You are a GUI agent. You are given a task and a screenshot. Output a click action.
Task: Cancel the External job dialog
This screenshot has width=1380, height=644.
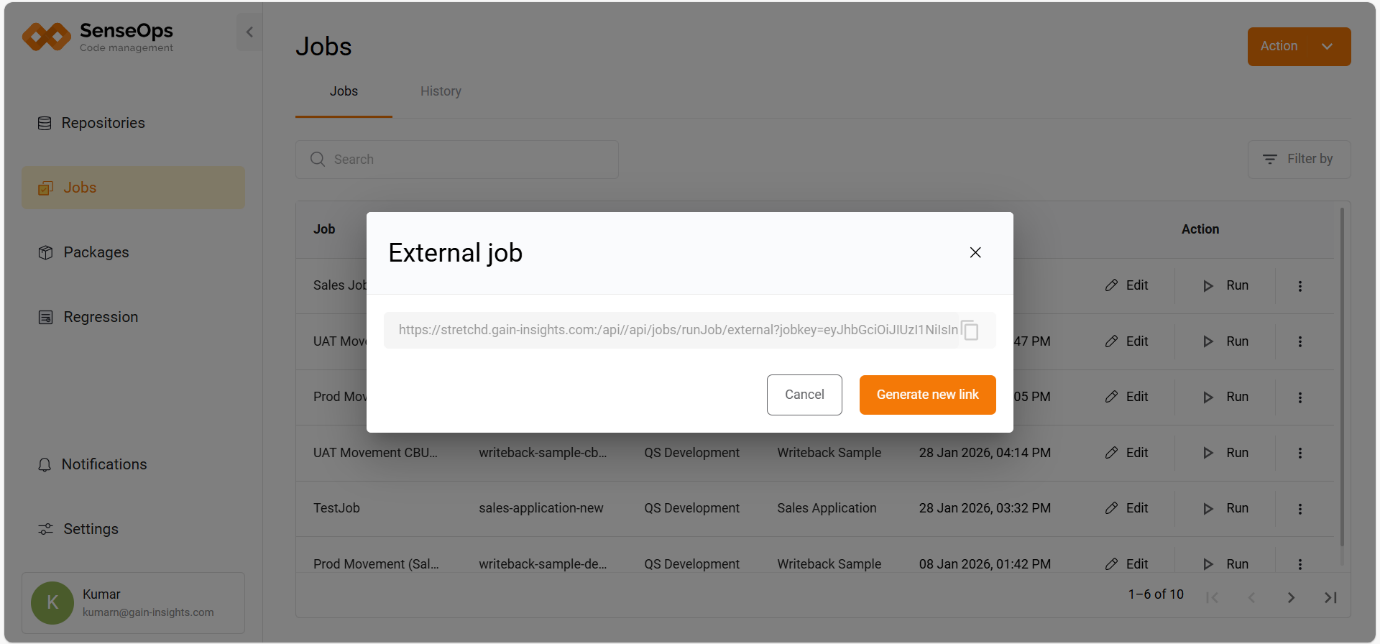(804, 395)
